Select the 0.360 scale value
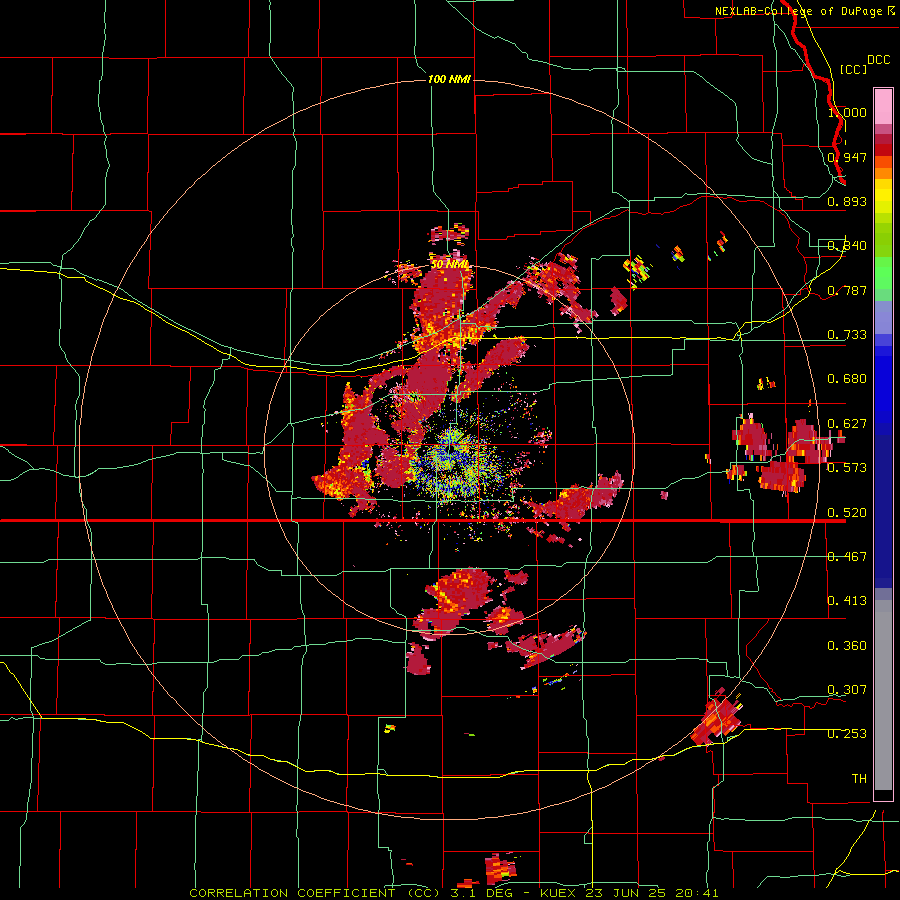The width and height of the screenshot is (900, 900). (x=847, y=646)
